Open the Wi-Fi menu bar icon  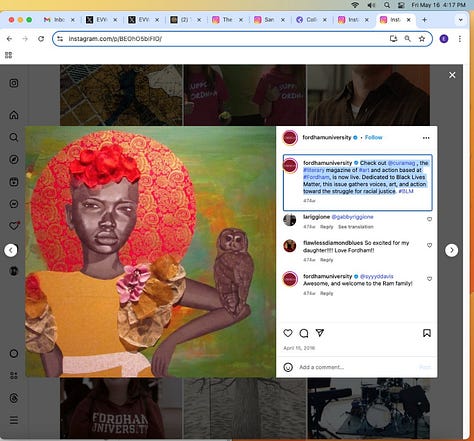pos(355,5)
